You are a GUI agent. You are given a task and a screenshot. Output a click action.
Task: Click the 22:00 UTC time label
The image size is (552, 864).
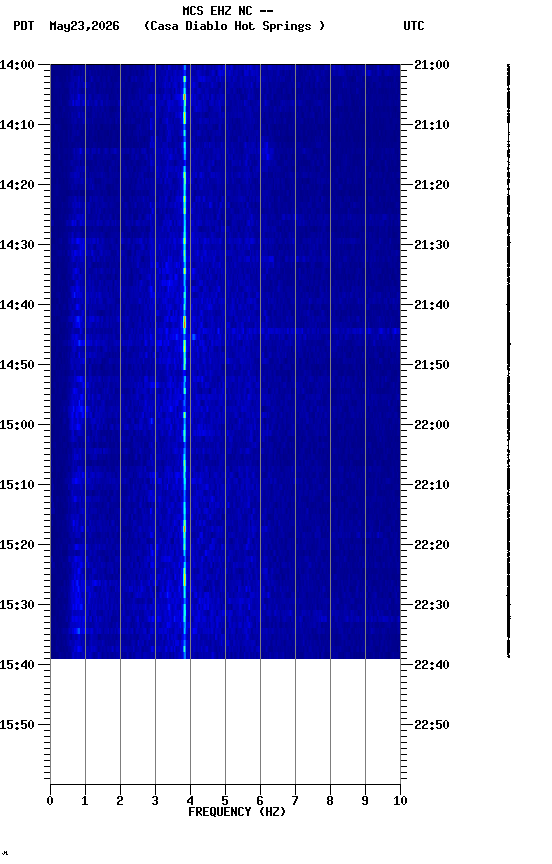(x=432, y=425)
